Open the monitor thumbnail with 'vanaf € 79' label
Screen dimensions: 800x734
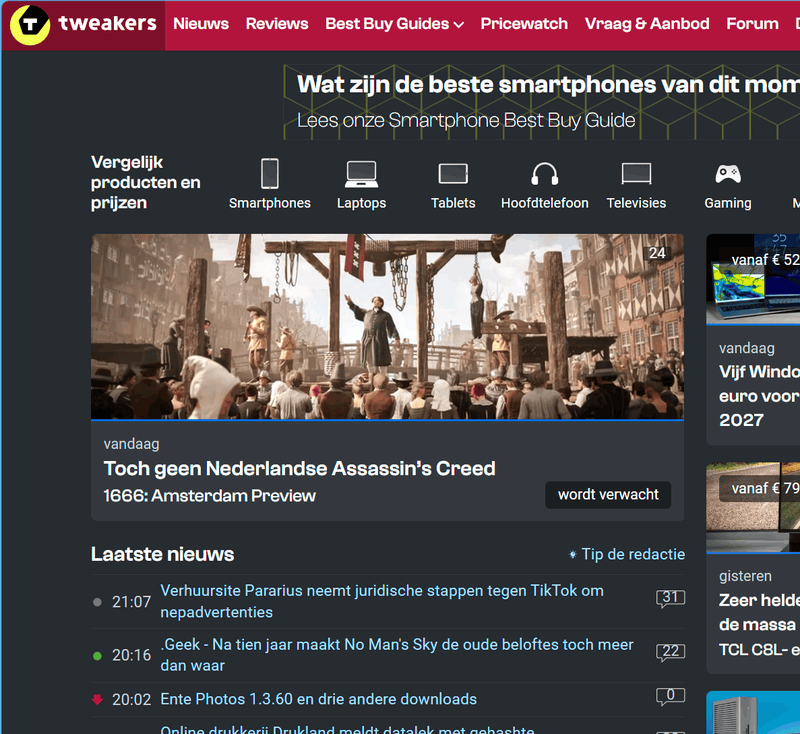click(x=753, y=508)
